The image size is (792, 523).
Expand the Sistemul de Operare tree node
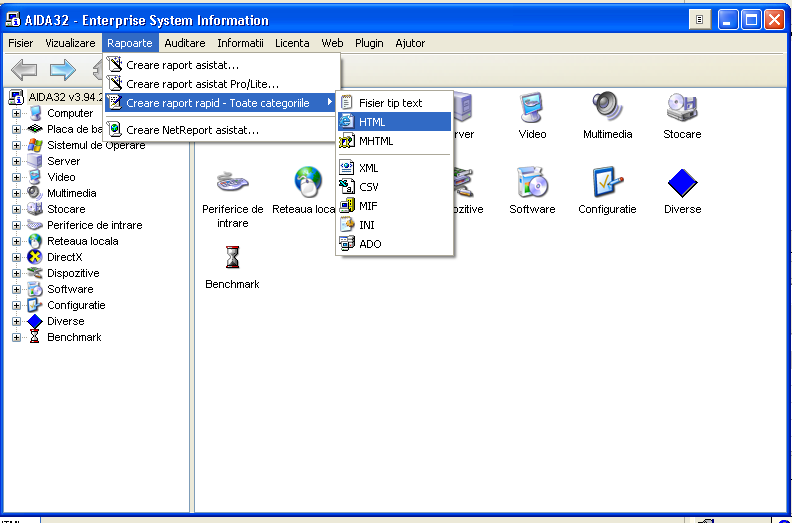pyautogui.click(x=17, y=146)
